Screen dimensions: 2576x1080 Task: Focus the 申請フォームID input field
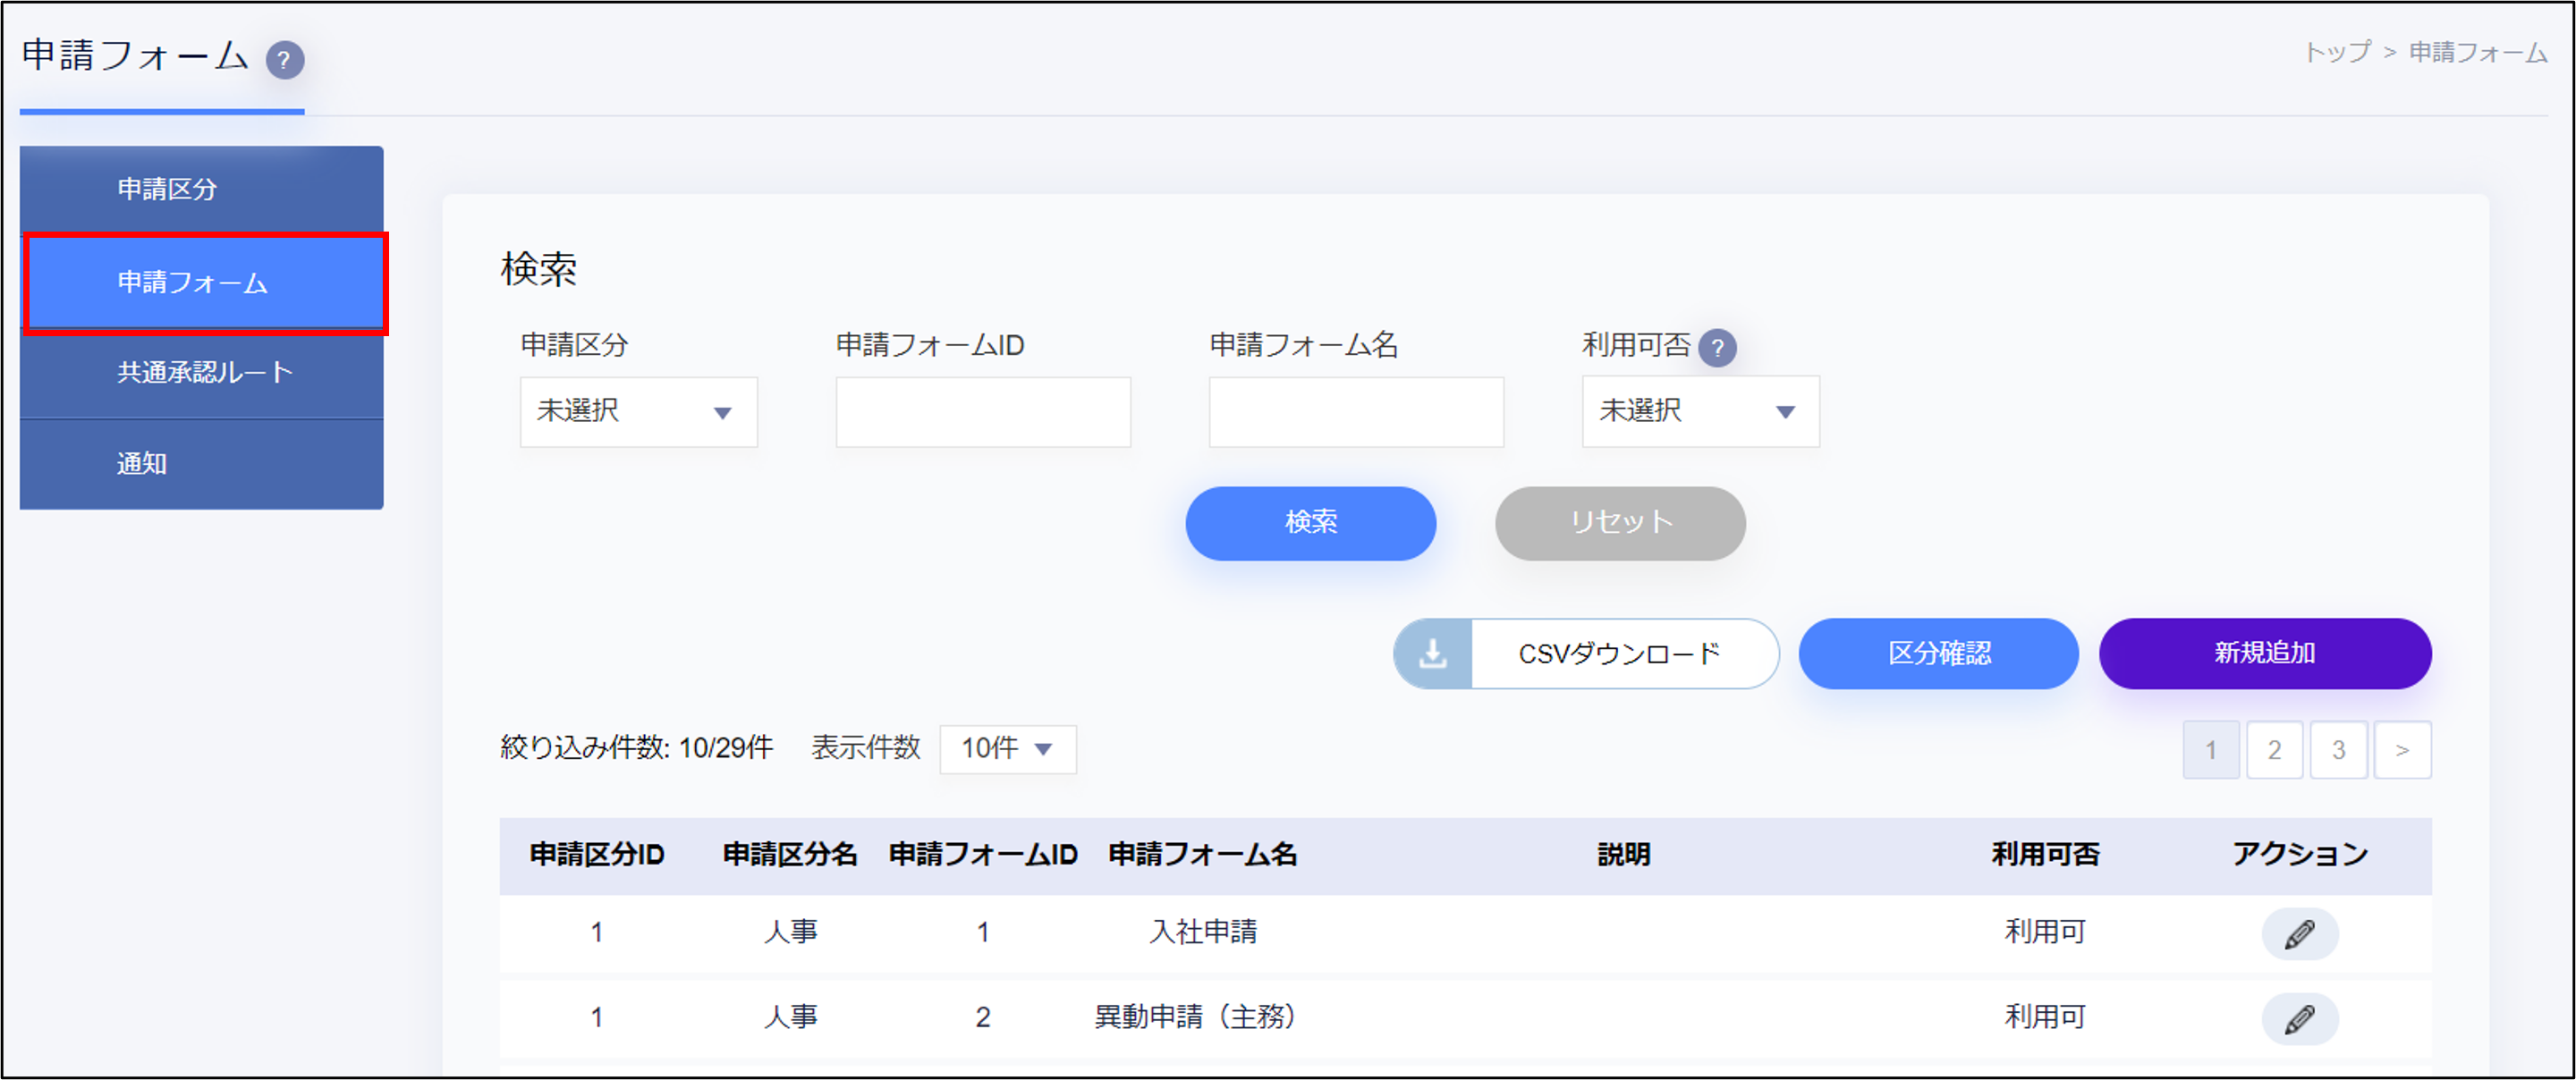click(x=982, y=412)
